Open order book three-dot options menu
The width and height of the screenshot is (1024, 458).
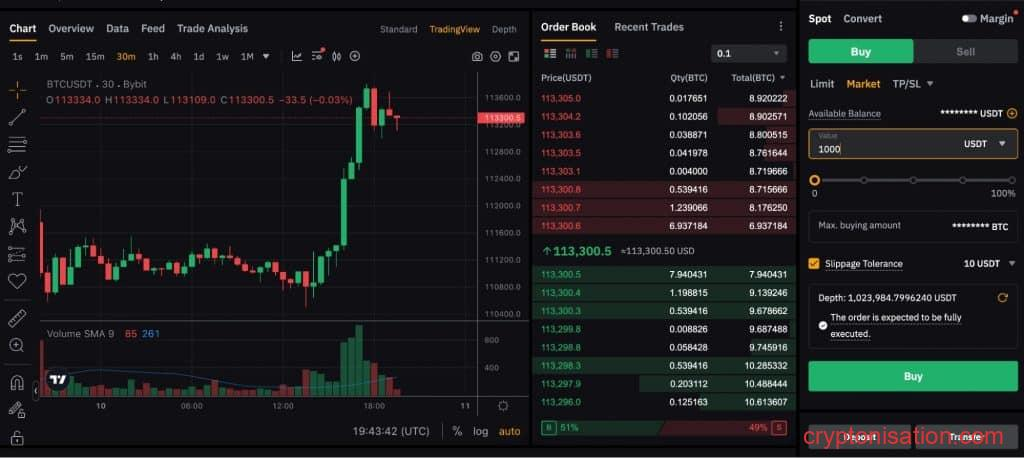[780, 27]
